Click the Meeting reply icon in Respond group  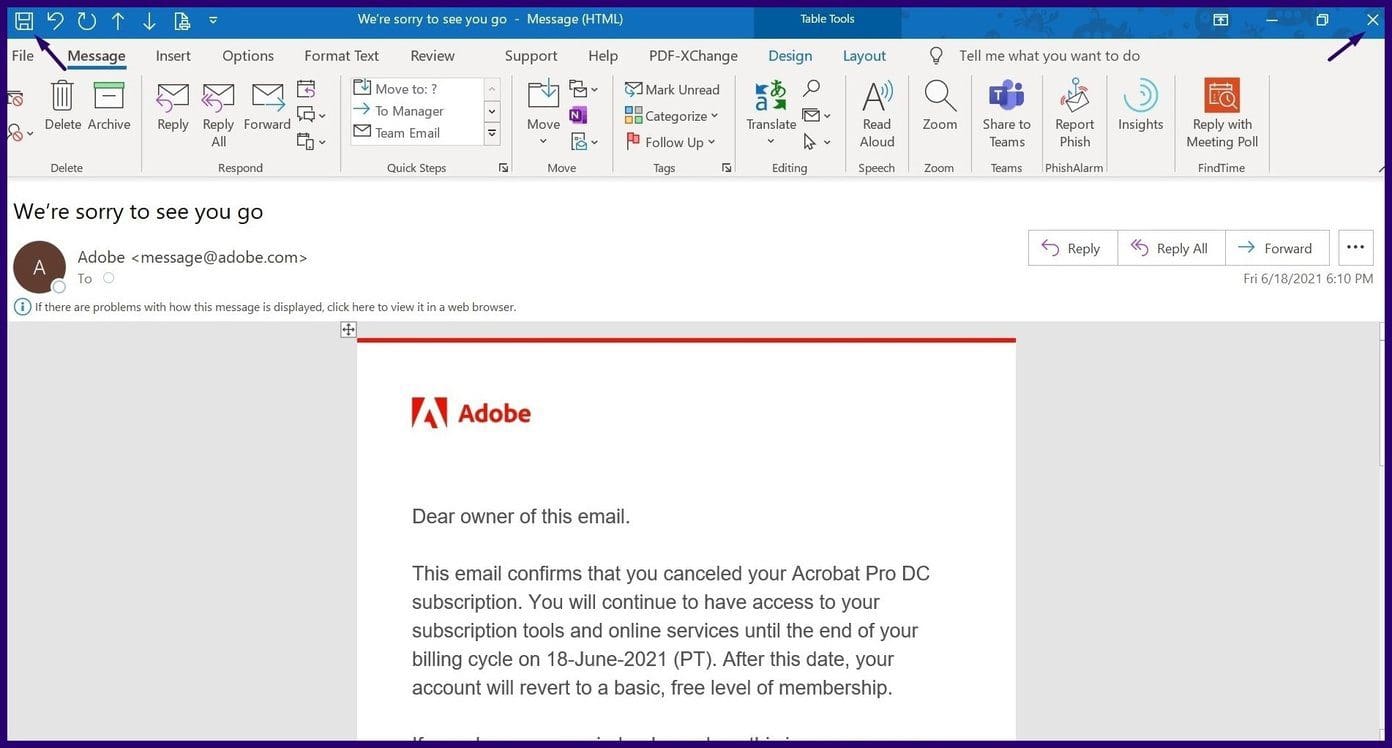pos(306,89)
